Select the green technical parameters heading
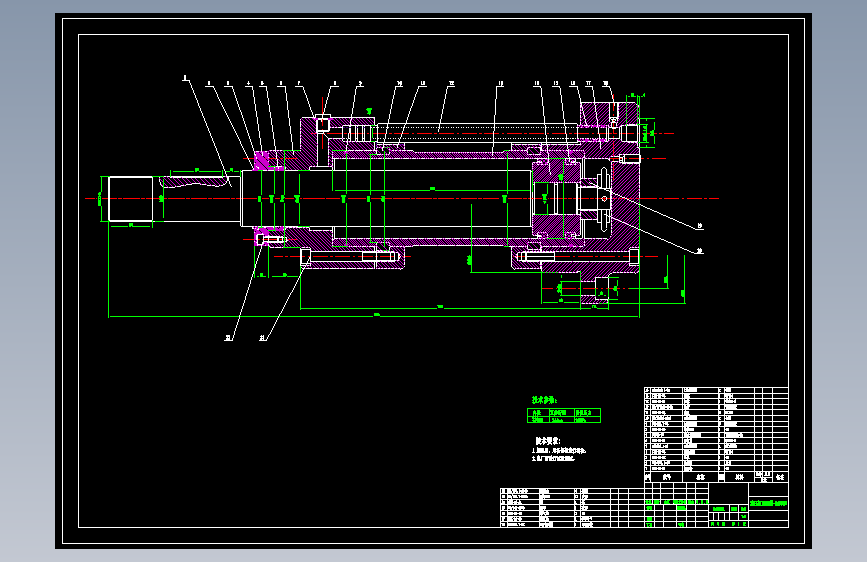The width and height of the screenshot is (867, 562). (x=544, y=400)
